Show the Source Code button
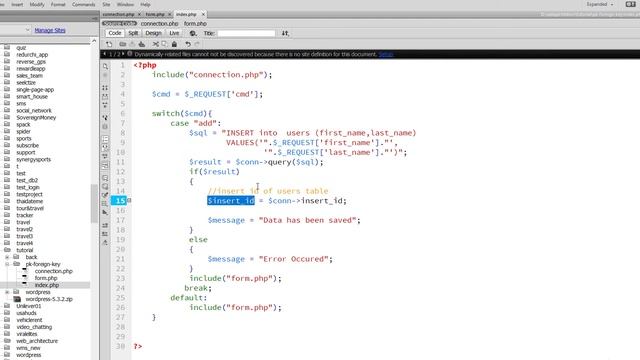 pyautogui.click(x=119, y=24)
